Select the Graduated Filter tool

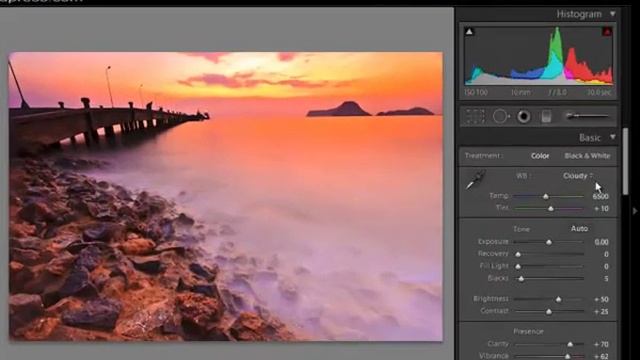point(546,117)
